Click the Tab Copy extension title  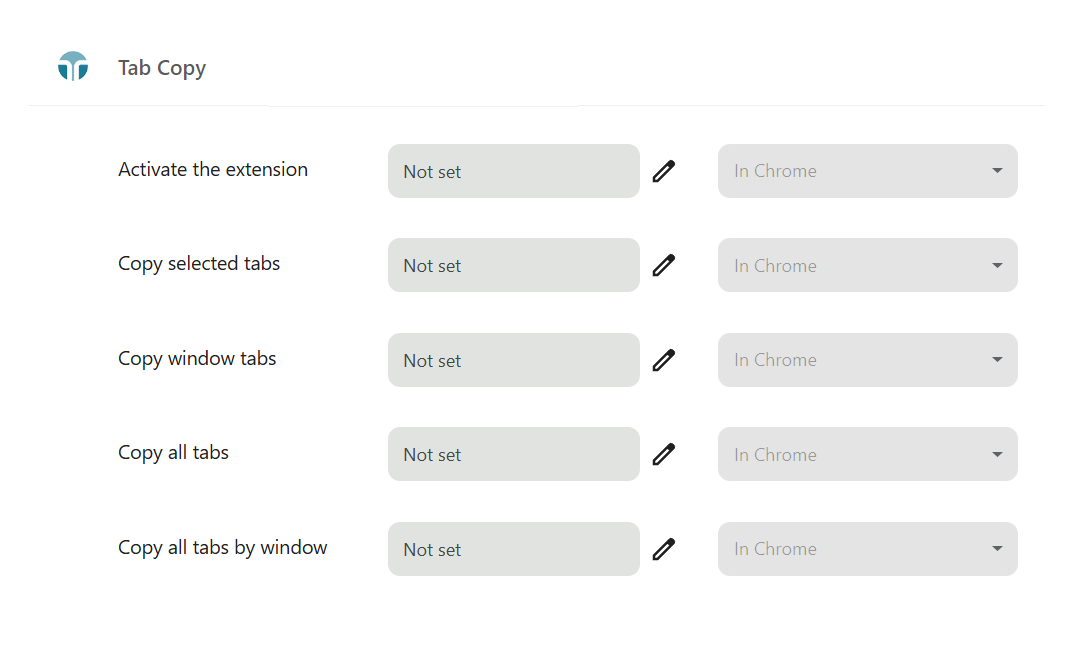[162, 68]
